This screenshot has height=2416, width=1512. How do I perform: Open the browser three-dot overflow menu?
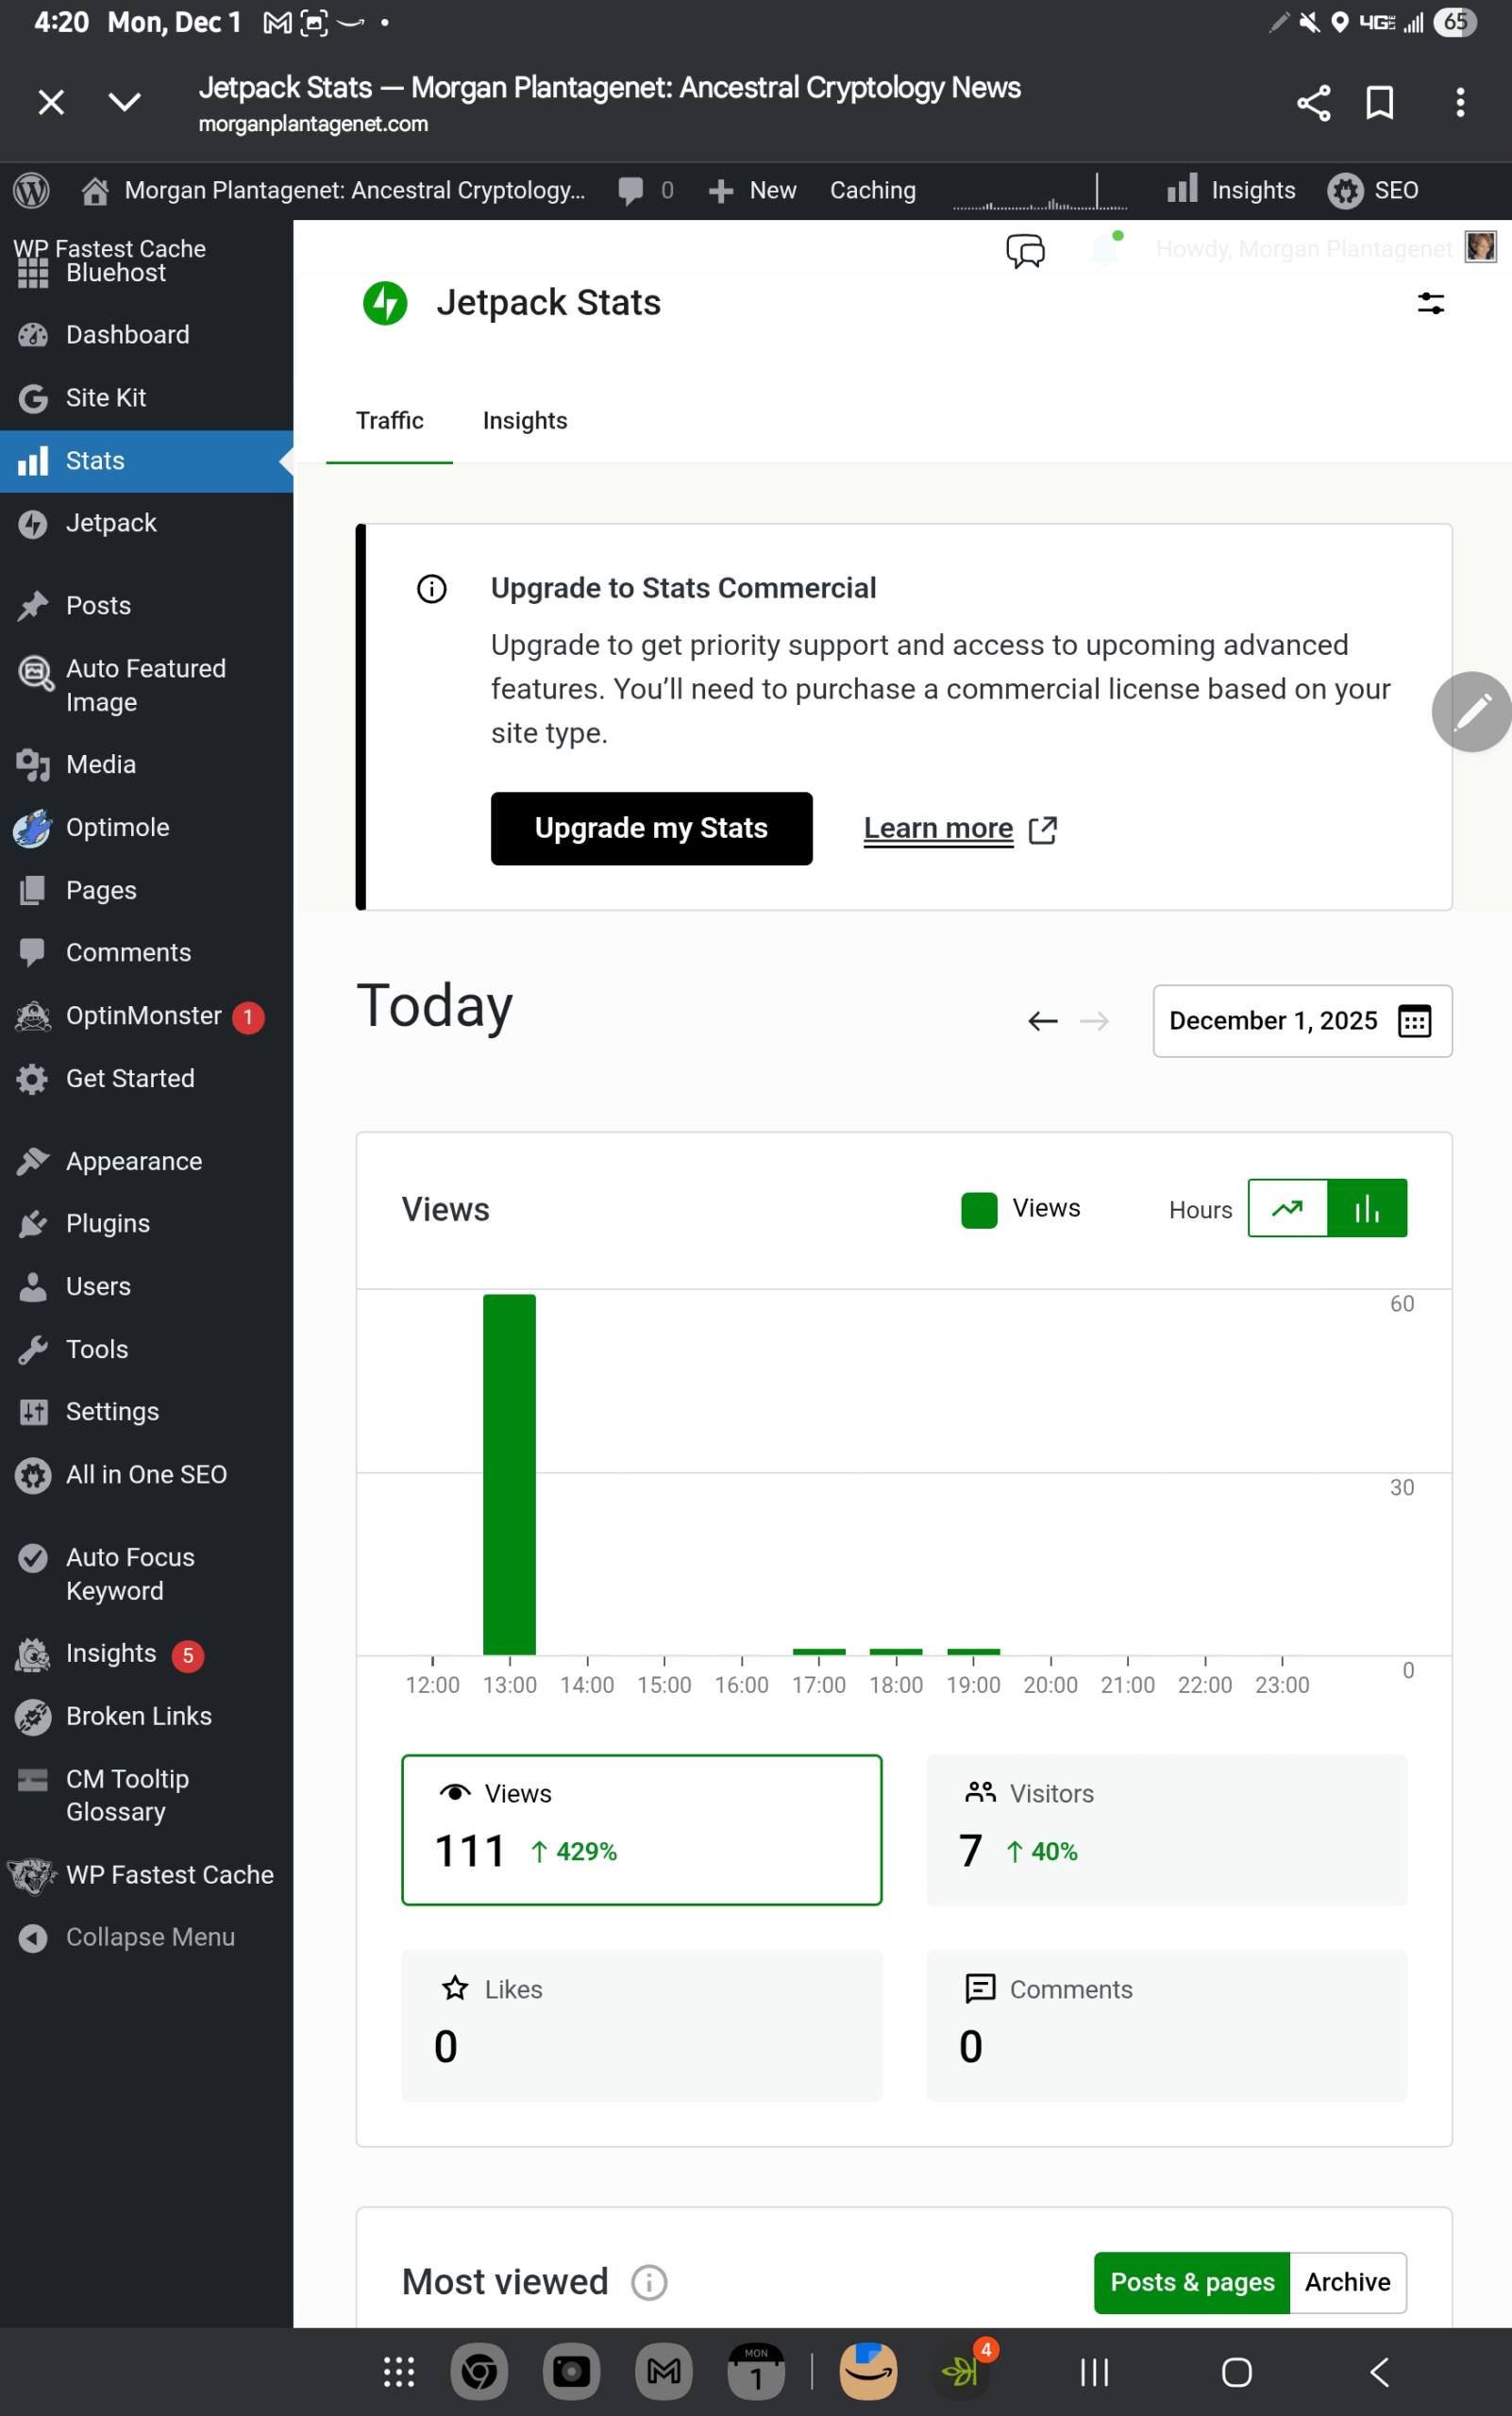(x=1460, y=102)
